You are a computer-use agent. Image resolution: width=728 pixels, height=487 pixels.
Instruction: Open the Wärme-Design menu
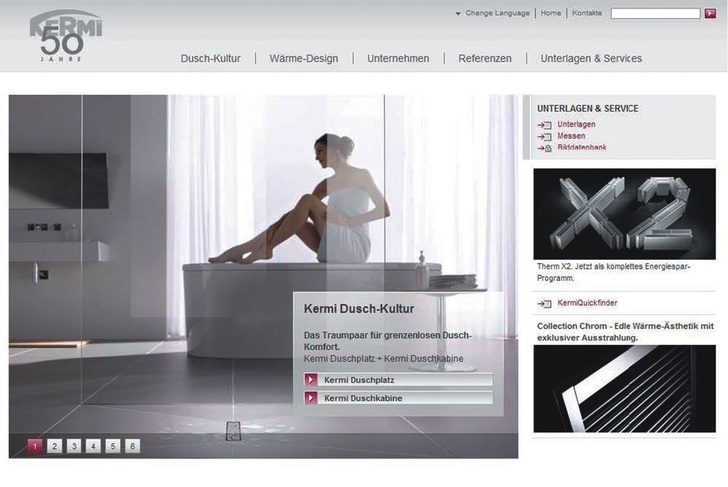click(x=304, y=58)
